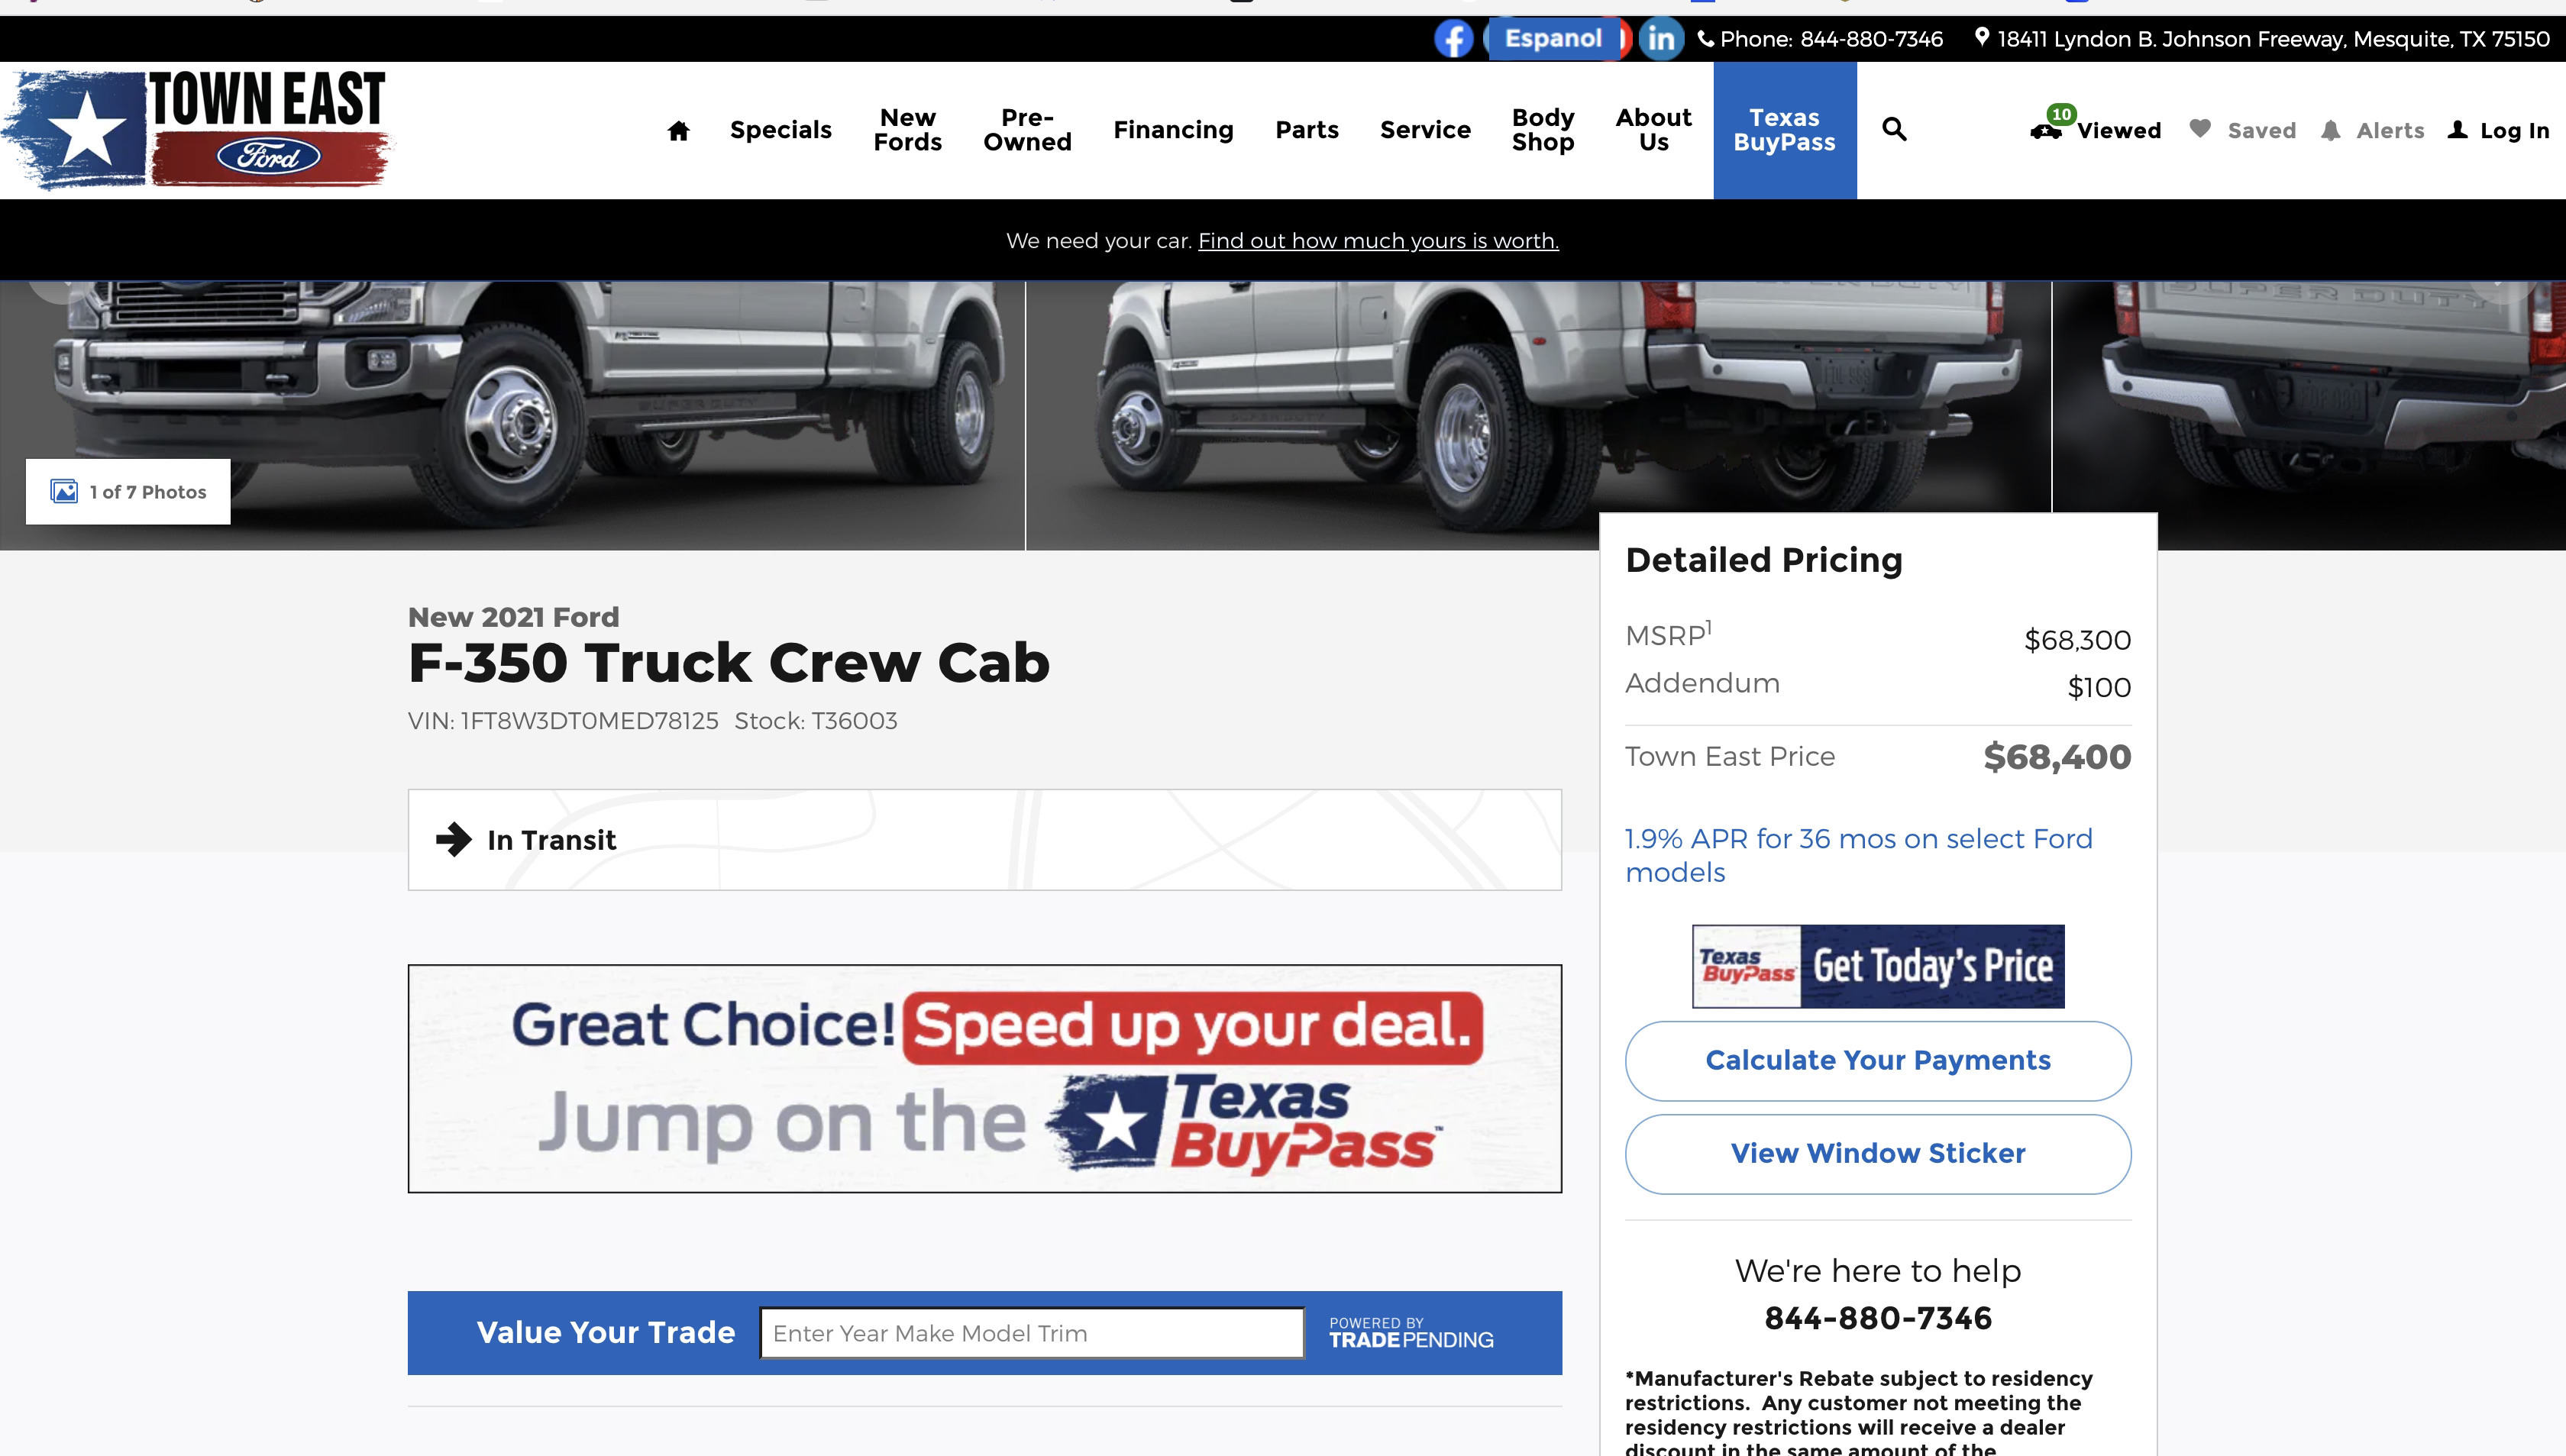Click the MSRP footnote label

[1668, 634]
